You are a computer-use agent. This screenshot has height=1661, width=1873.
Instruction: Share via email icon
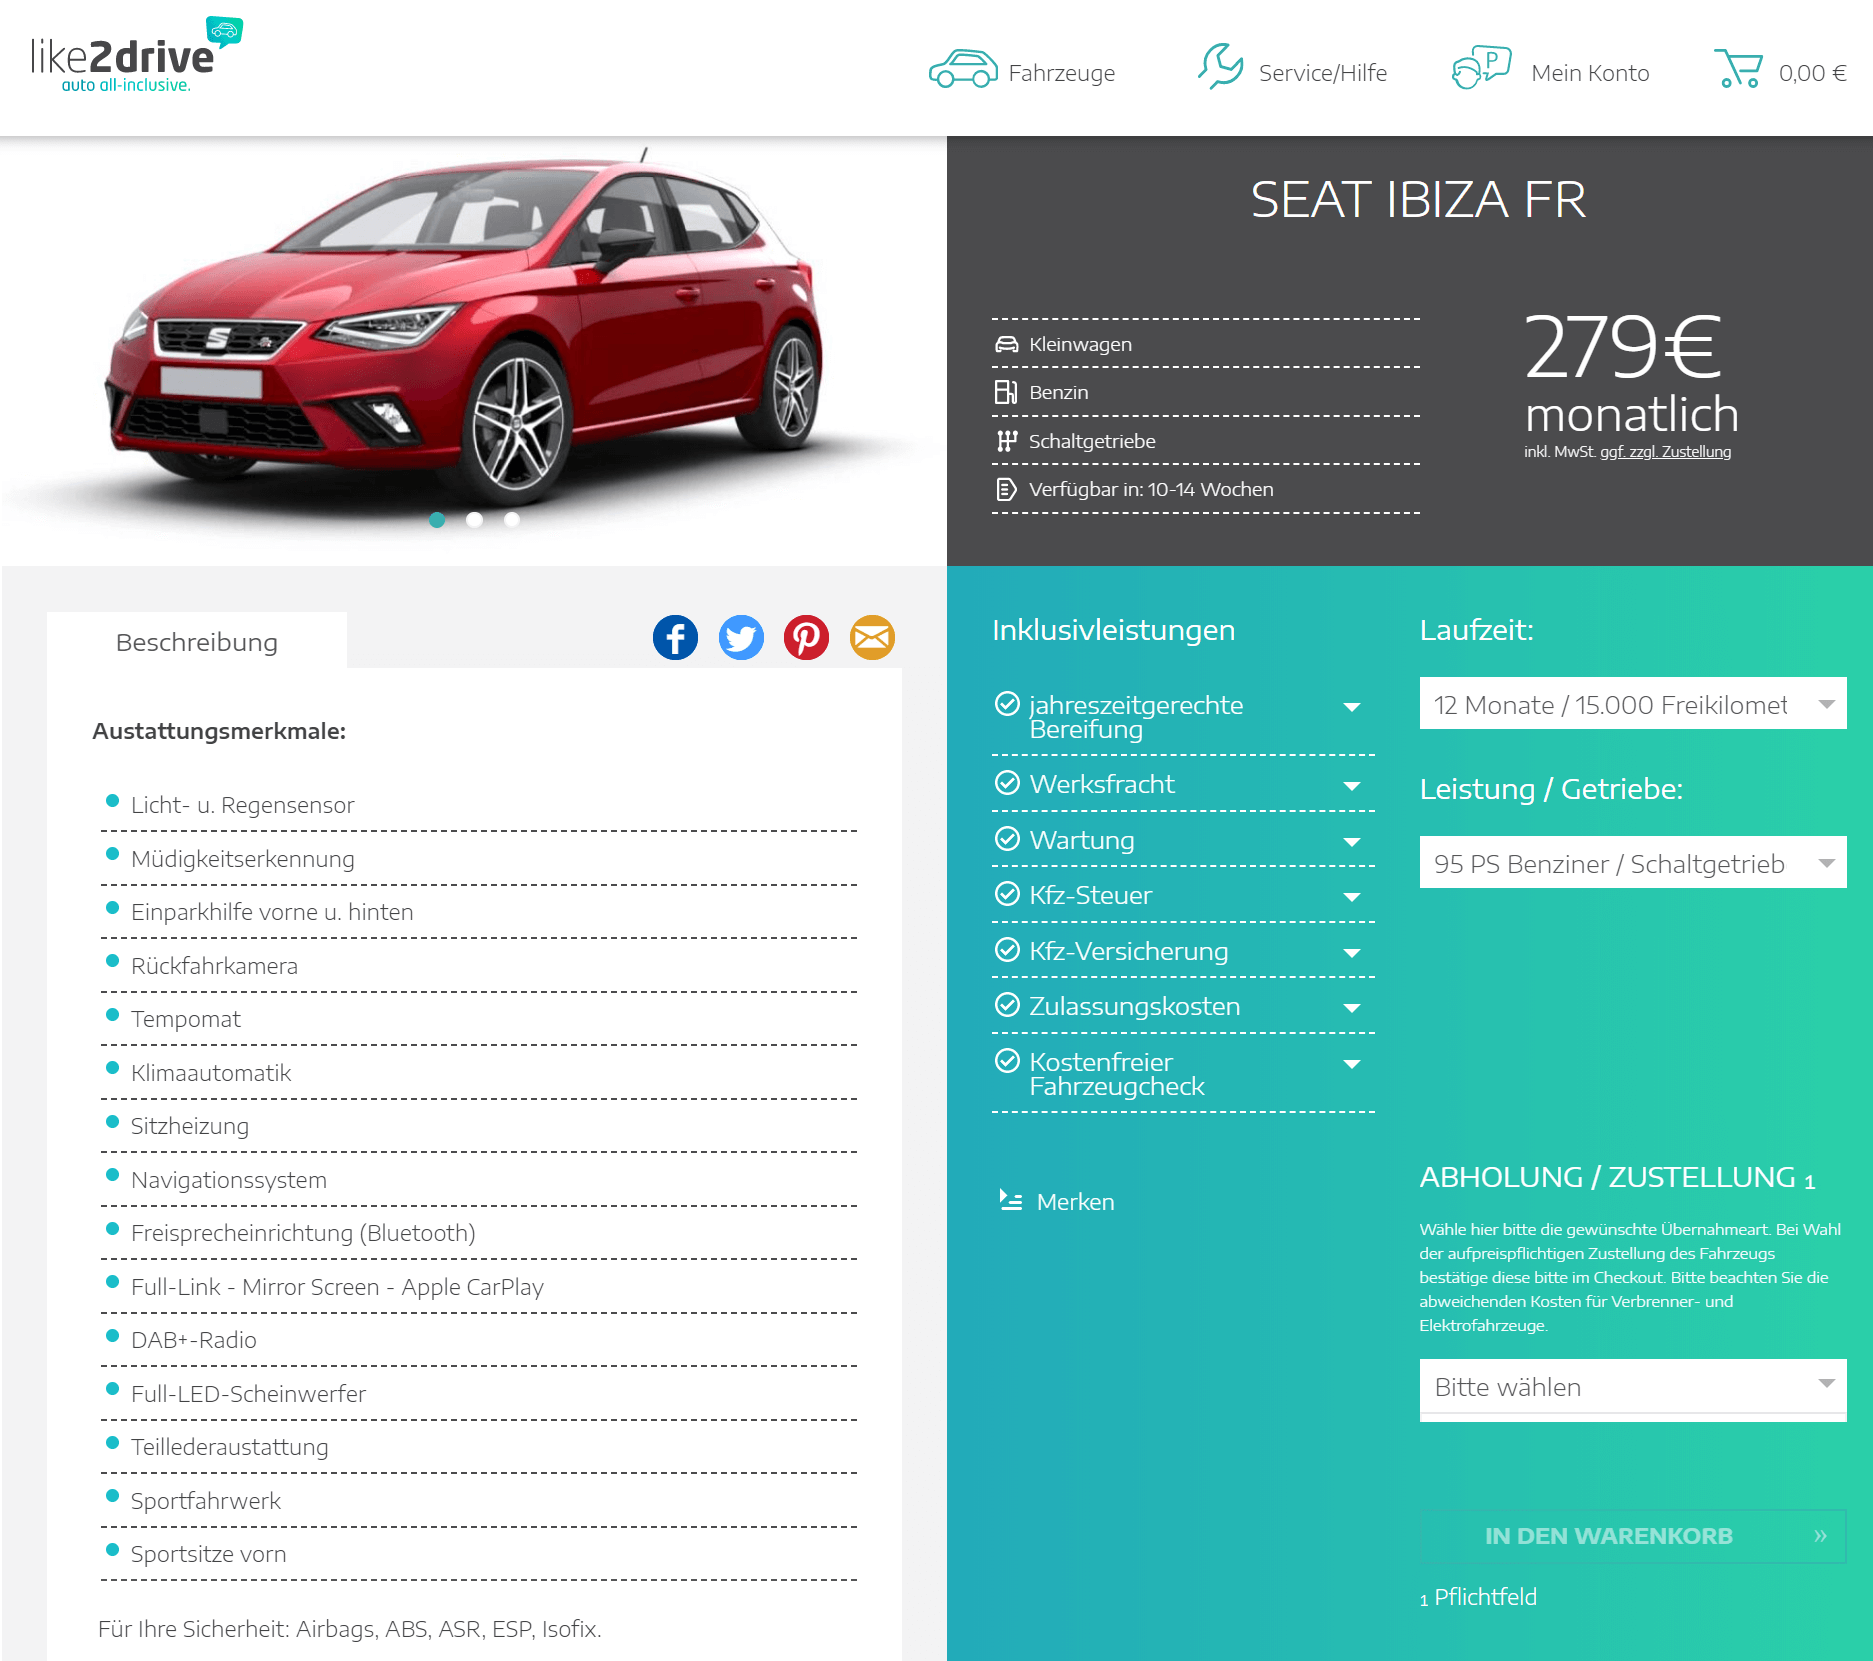(x=872, y=637)
